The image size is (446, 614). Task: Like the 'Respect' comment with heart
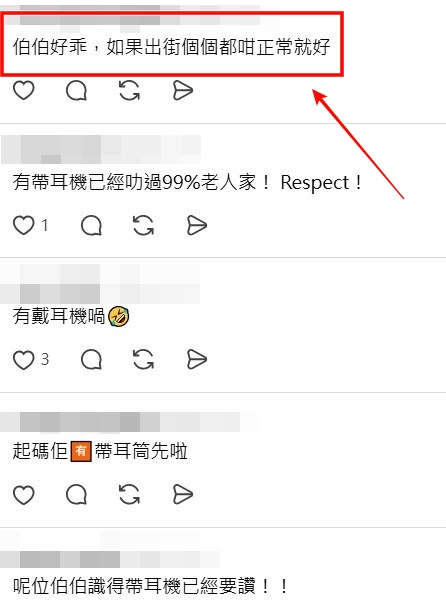coord(24,225)
